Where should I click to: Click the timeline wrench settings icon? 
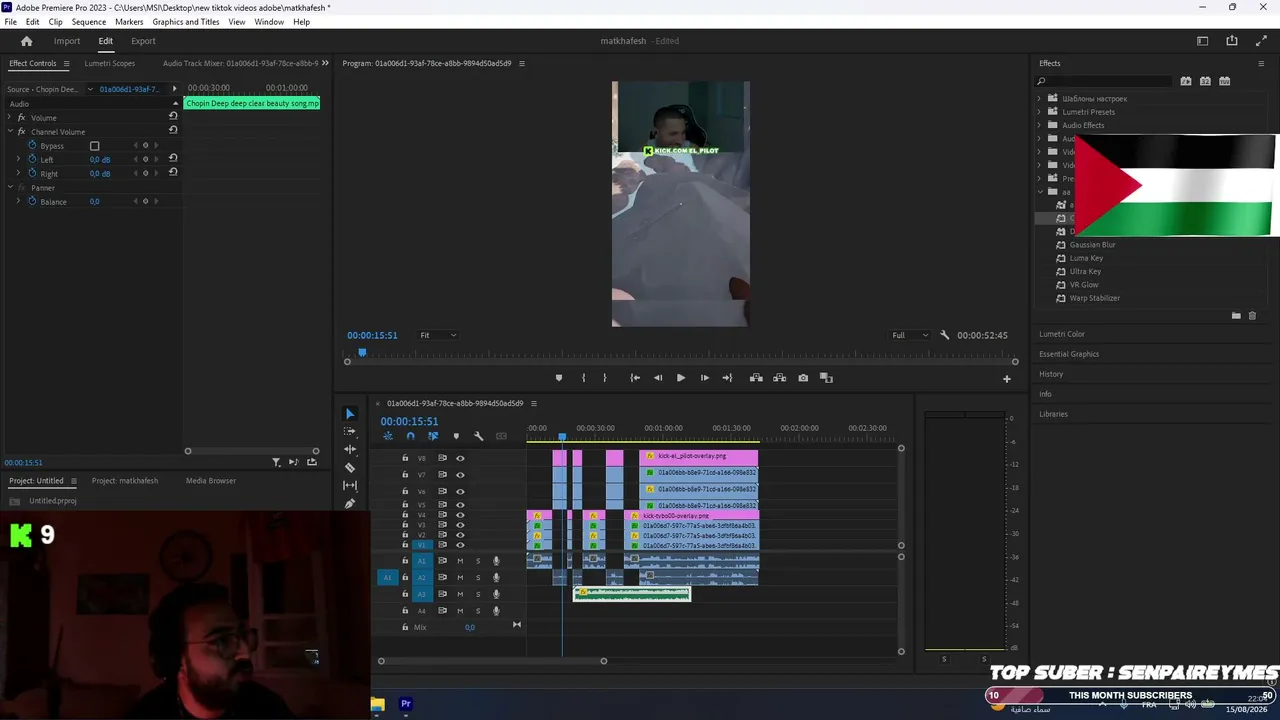[x=478, y=436]
